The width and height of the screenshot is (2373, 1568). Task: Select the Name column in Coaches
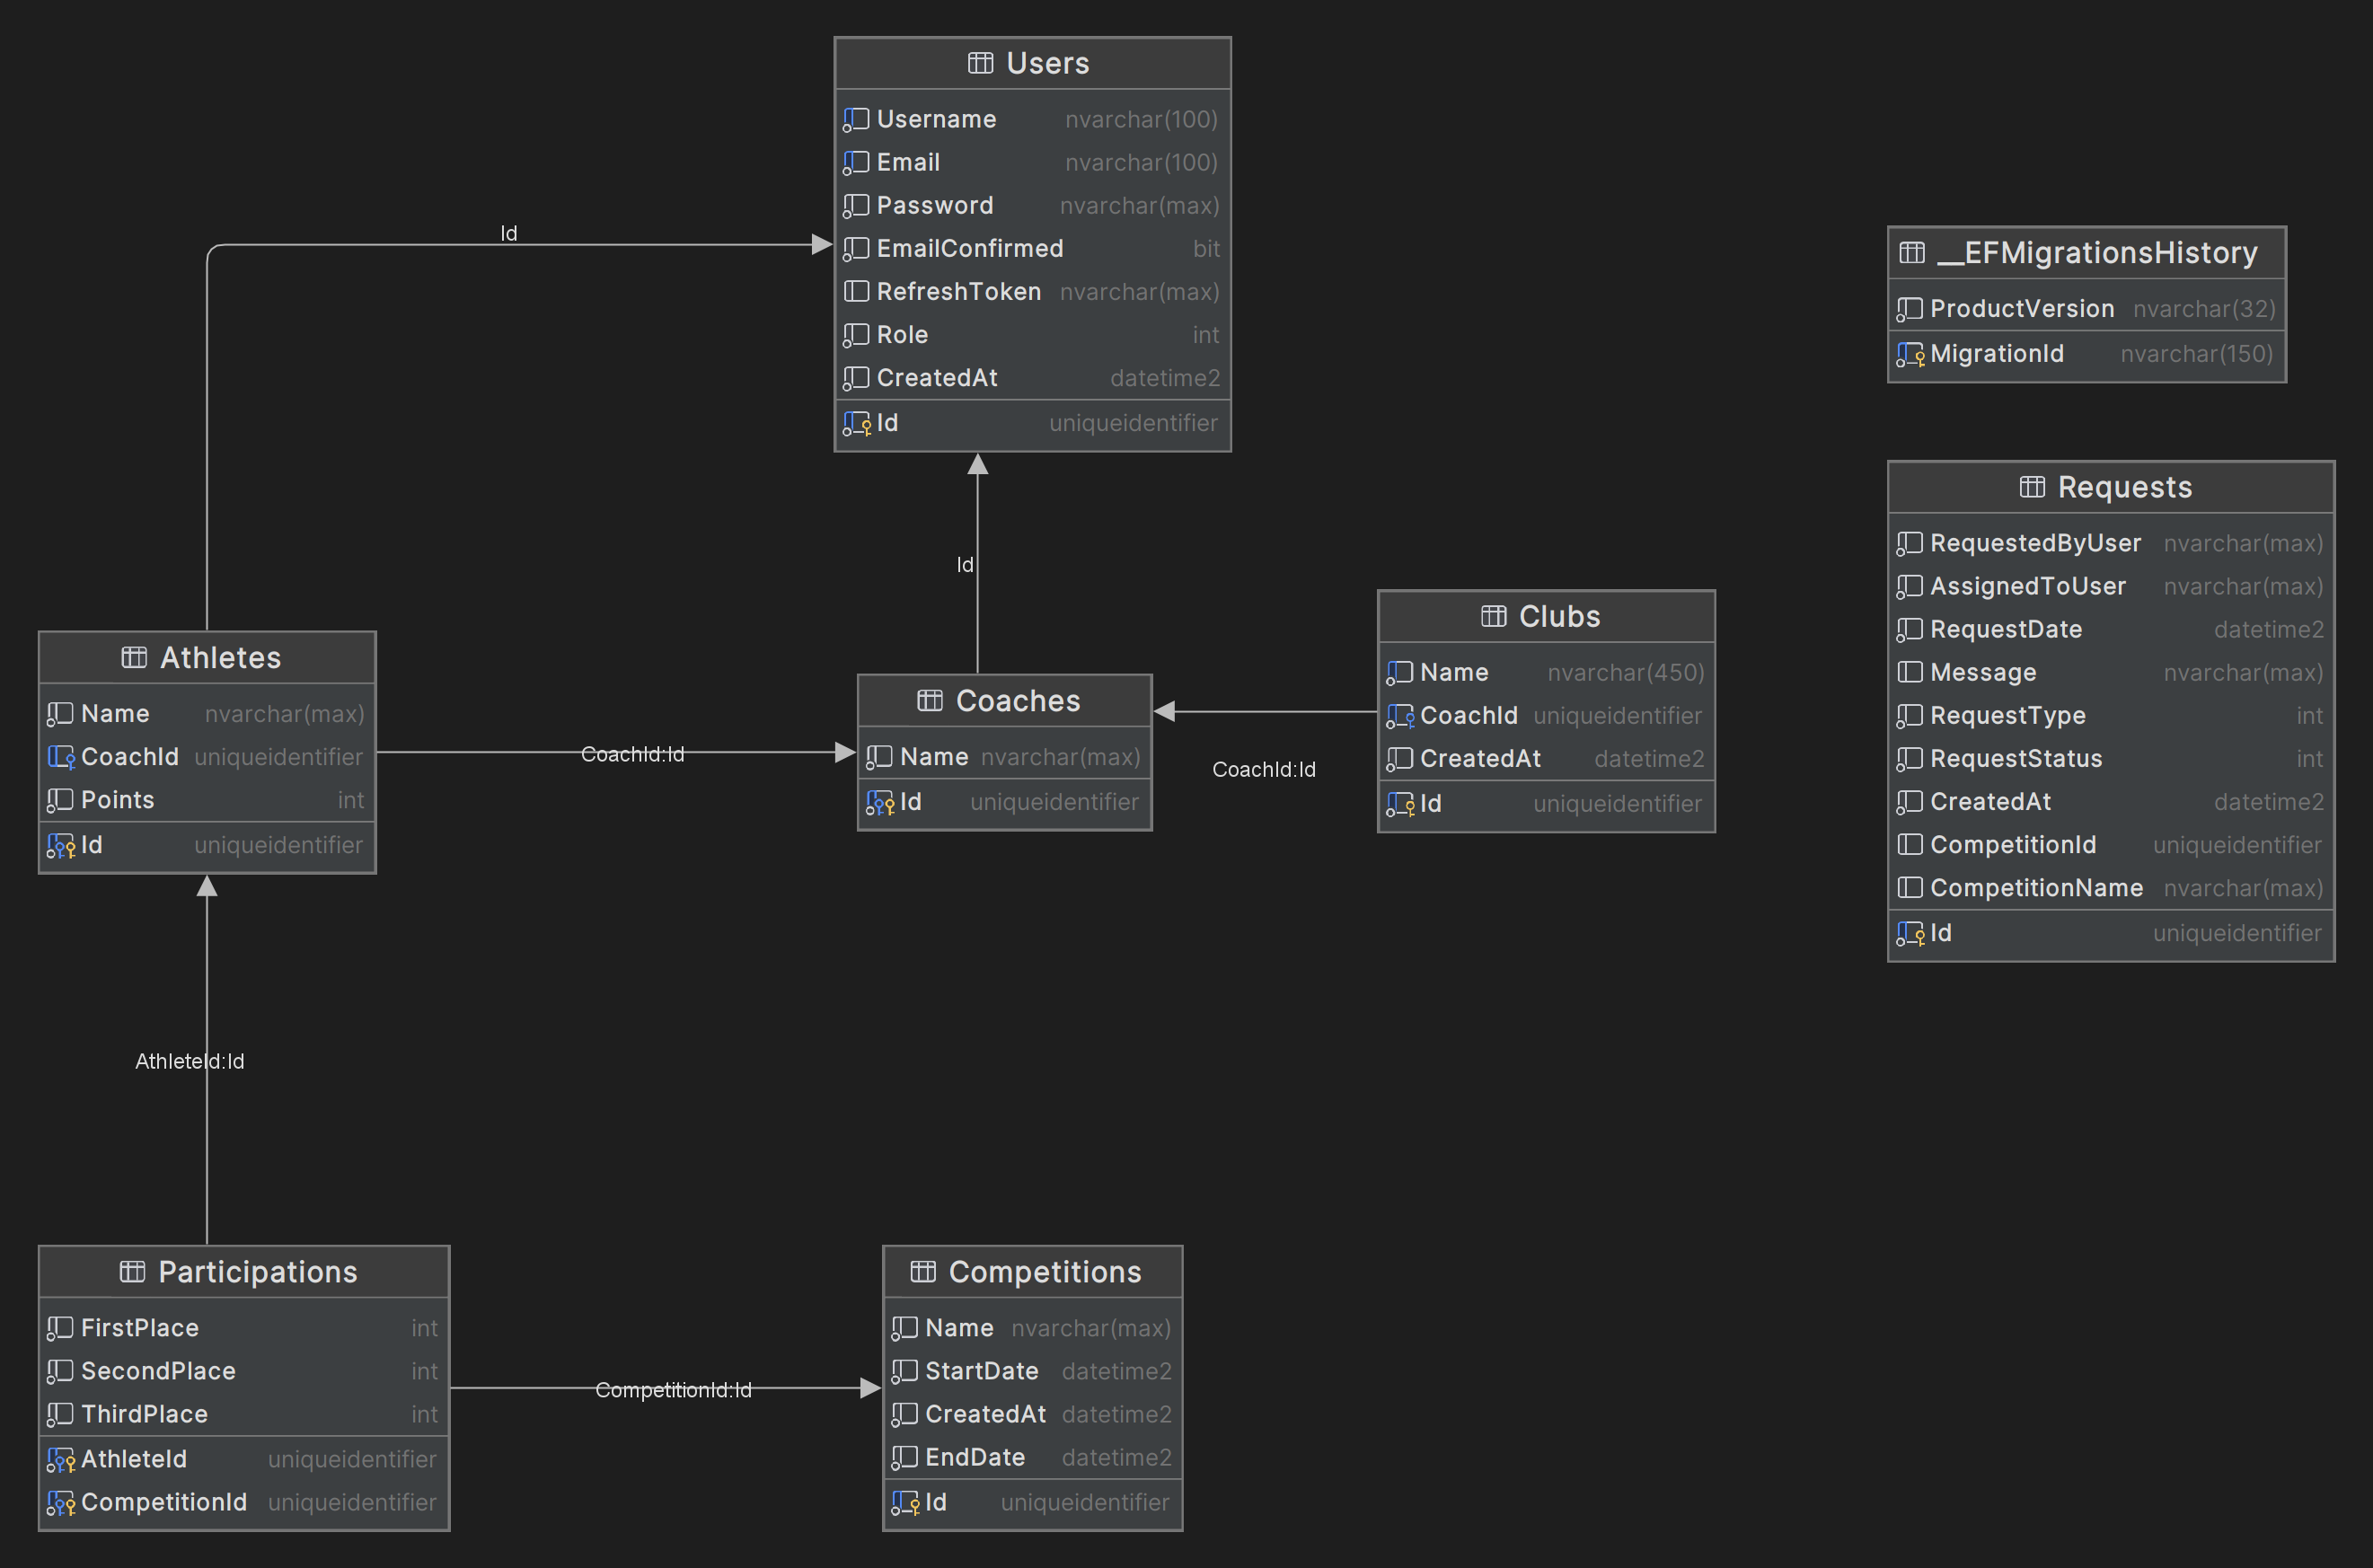point(1005,757)
